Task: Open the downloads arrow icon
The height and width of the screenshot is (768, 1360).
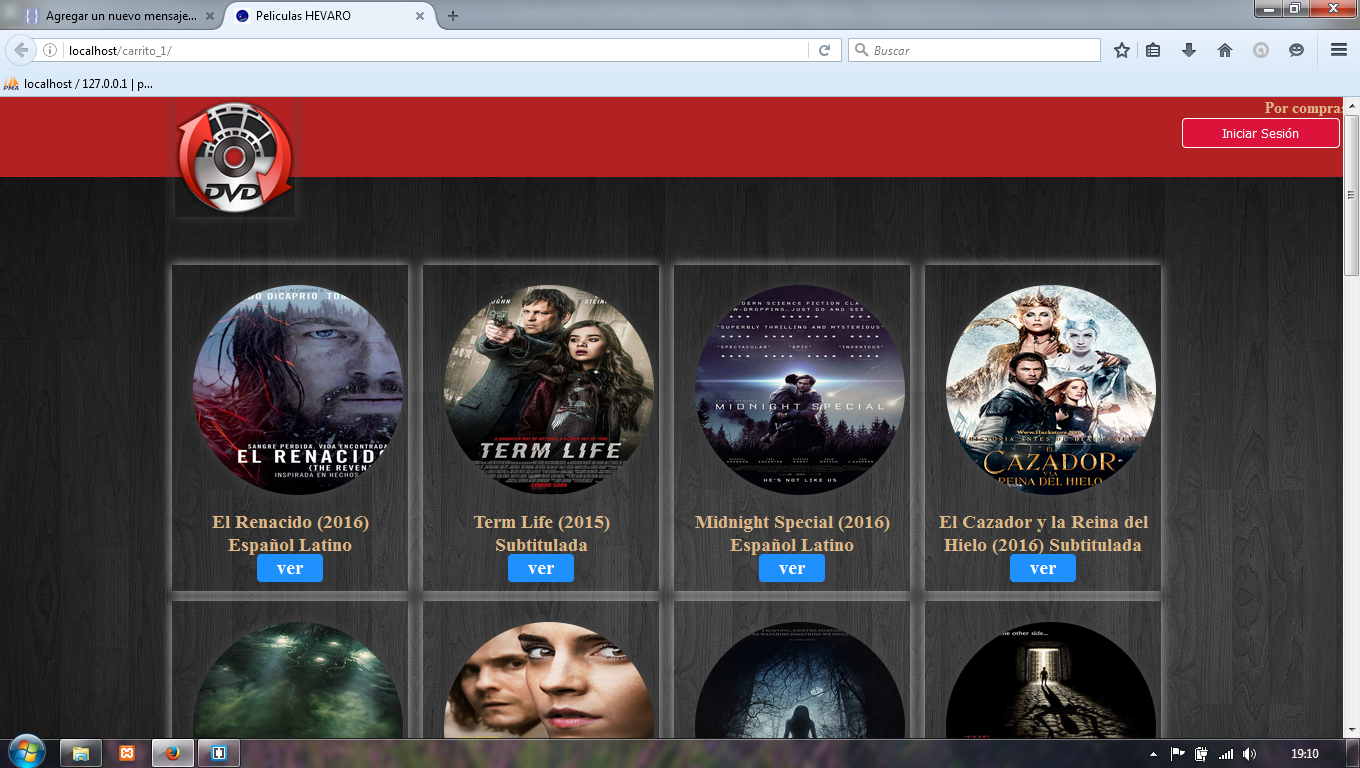Action: pyautogui.click(x=1189, y=50)
